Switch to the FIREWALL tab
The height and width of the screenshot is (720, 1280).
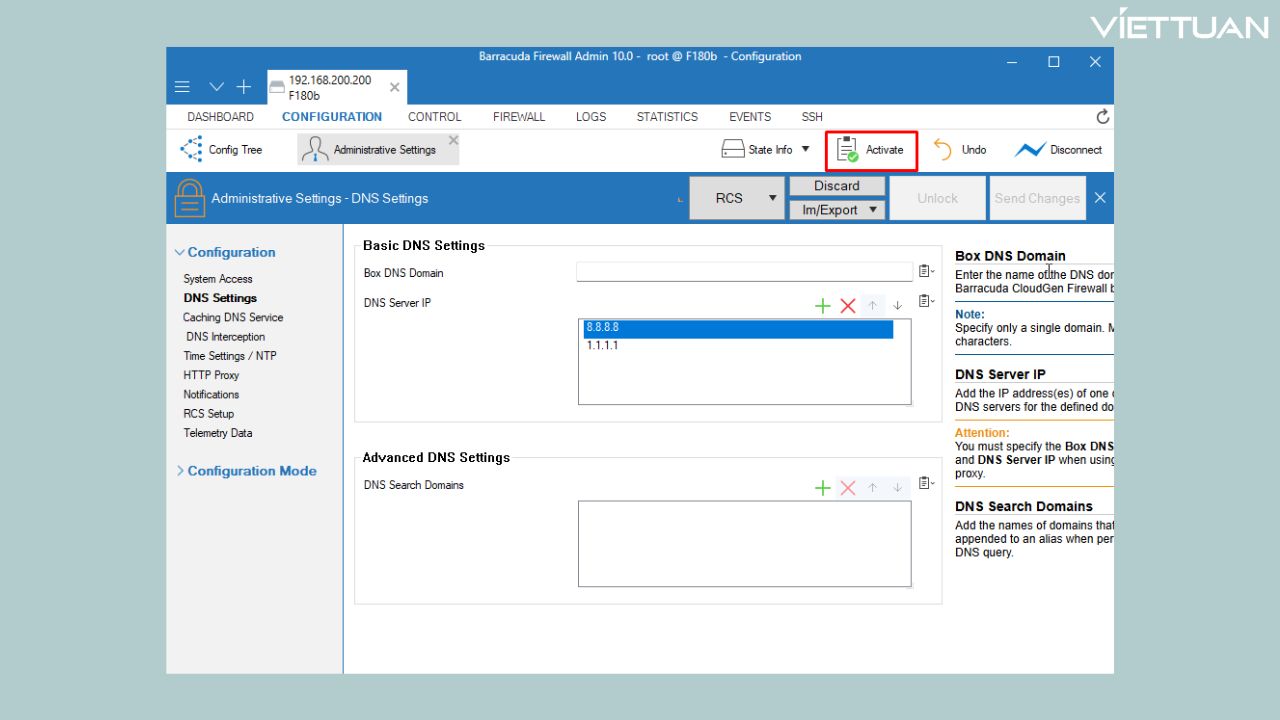tap(519, 117)
